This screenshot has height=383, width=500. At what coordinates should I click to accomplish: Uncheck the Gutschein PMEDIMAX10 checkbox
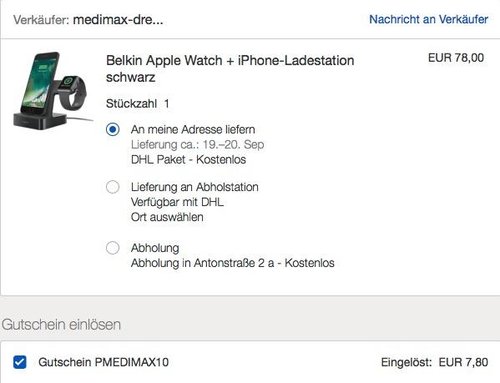click(20, 362)
